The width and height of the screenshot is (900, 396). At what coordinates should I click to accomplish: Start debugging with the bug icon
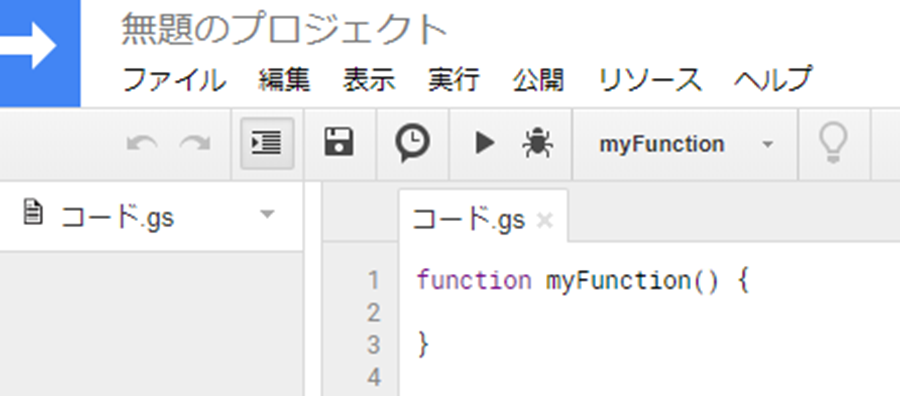tap(538, 143)
